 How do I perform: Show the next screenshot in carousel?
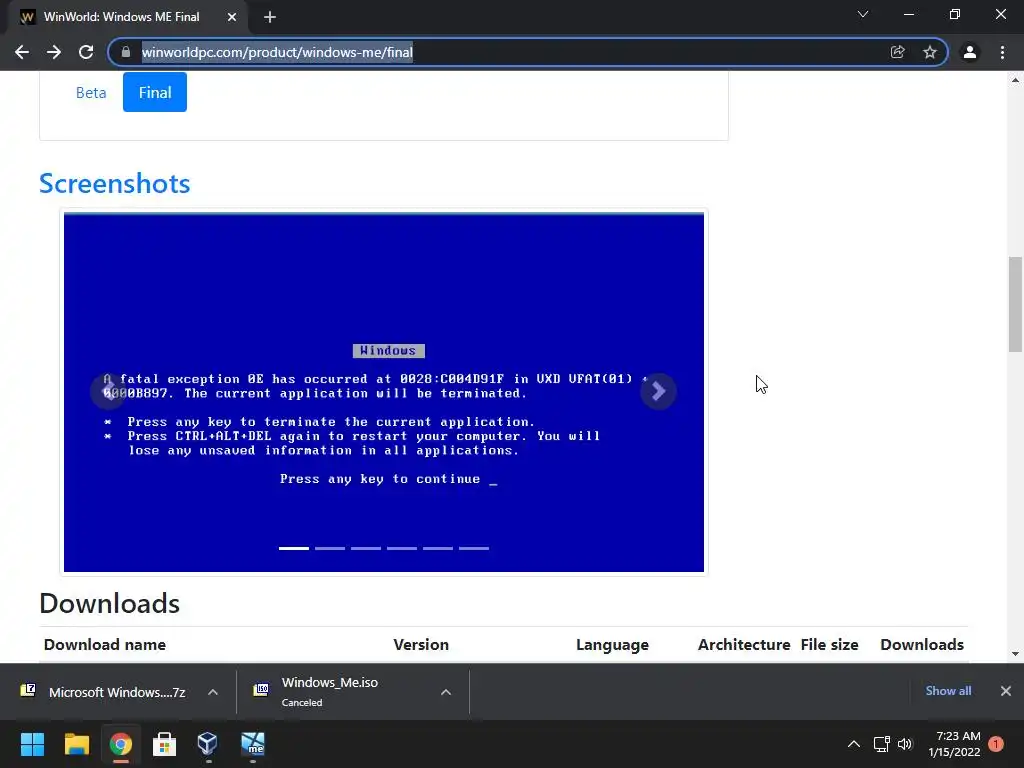(x=658, y=391)
